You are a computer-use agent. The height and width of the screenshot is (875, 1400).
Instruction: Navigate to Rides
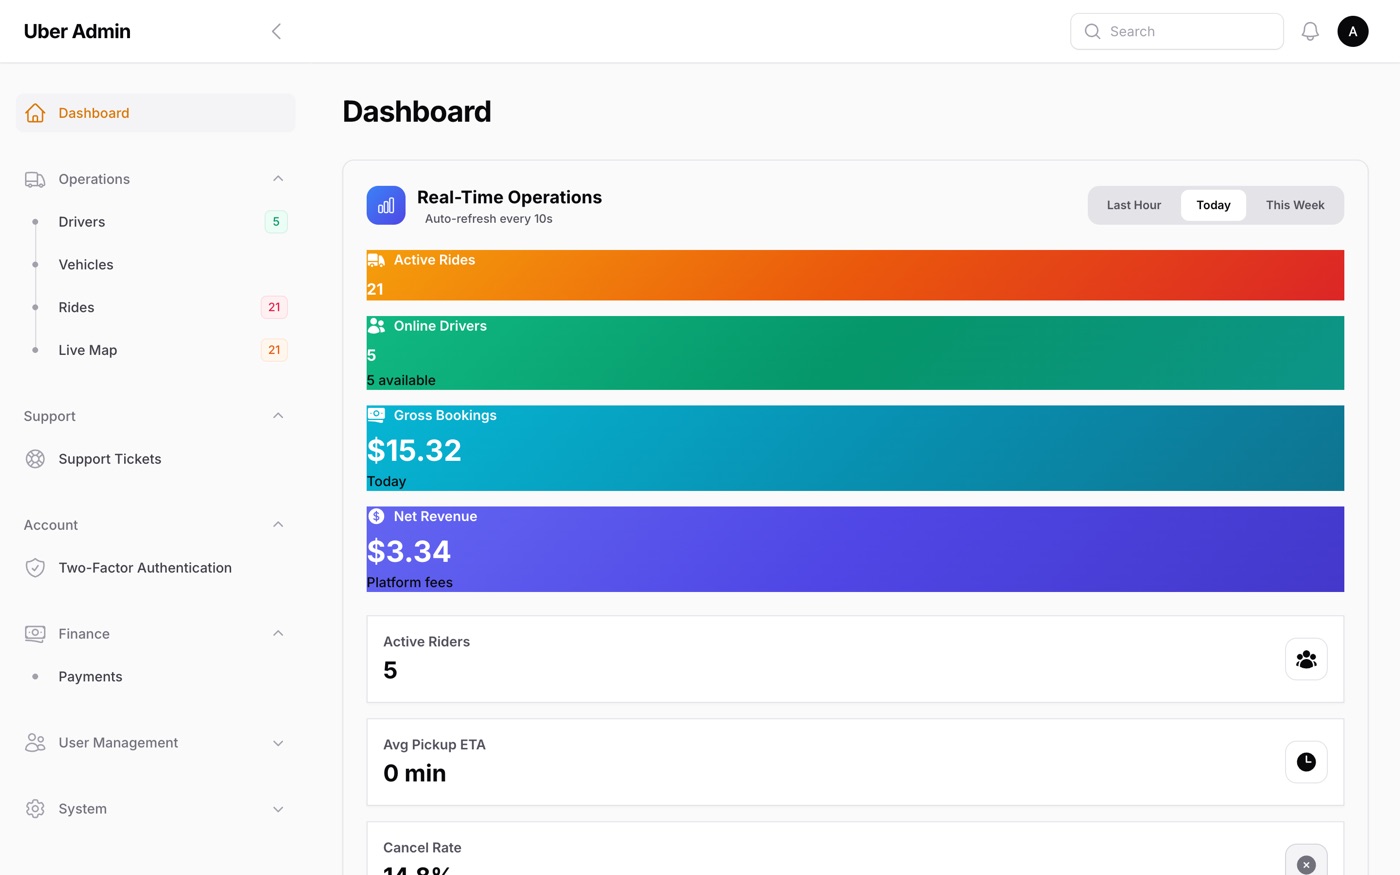156,307
